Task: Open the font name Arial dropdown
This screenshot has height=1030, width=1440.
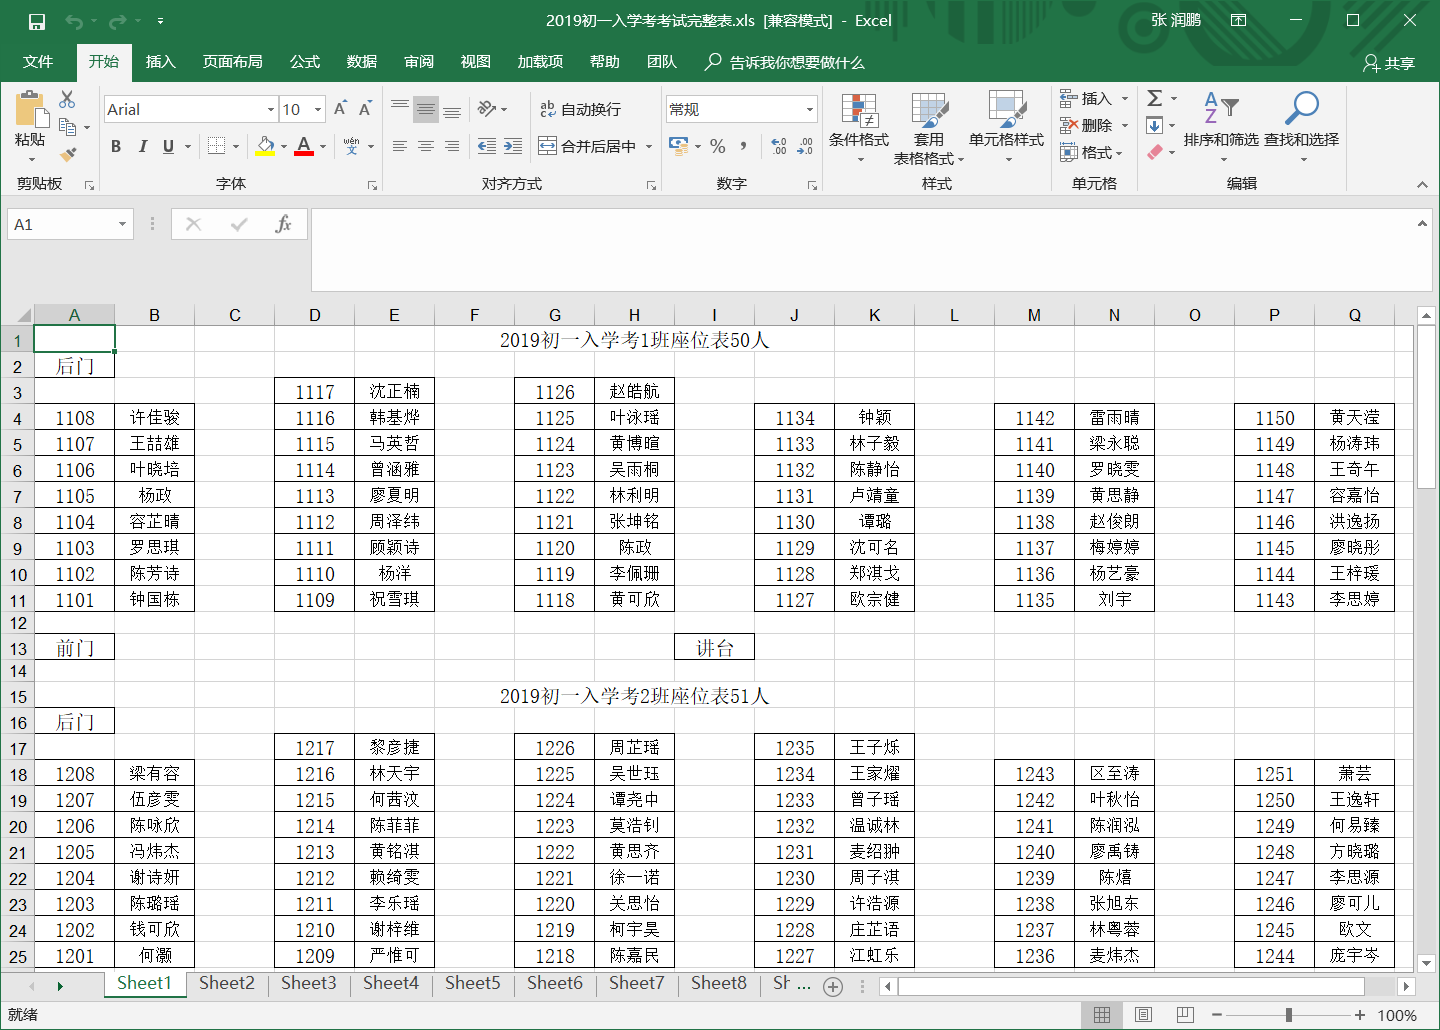Action: coord(270,109)
